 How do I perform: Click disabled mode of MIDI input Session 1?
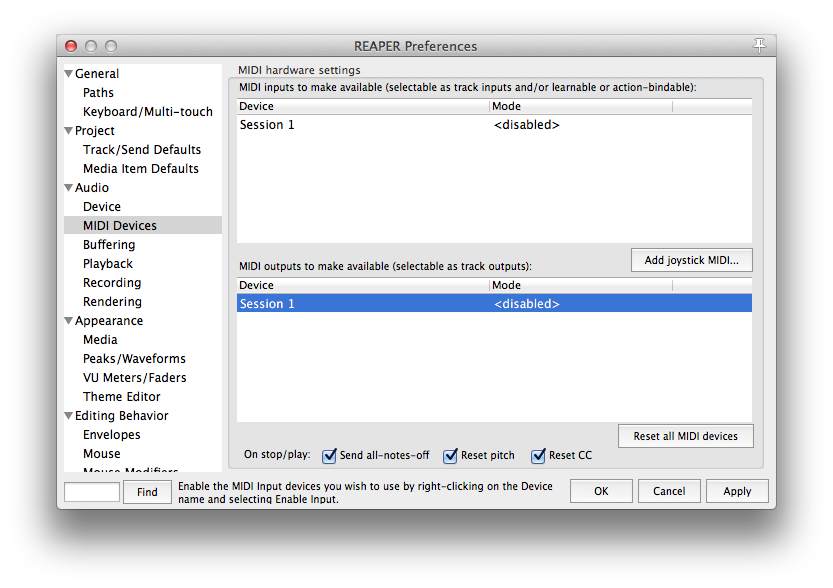click(x=526, y=125)
